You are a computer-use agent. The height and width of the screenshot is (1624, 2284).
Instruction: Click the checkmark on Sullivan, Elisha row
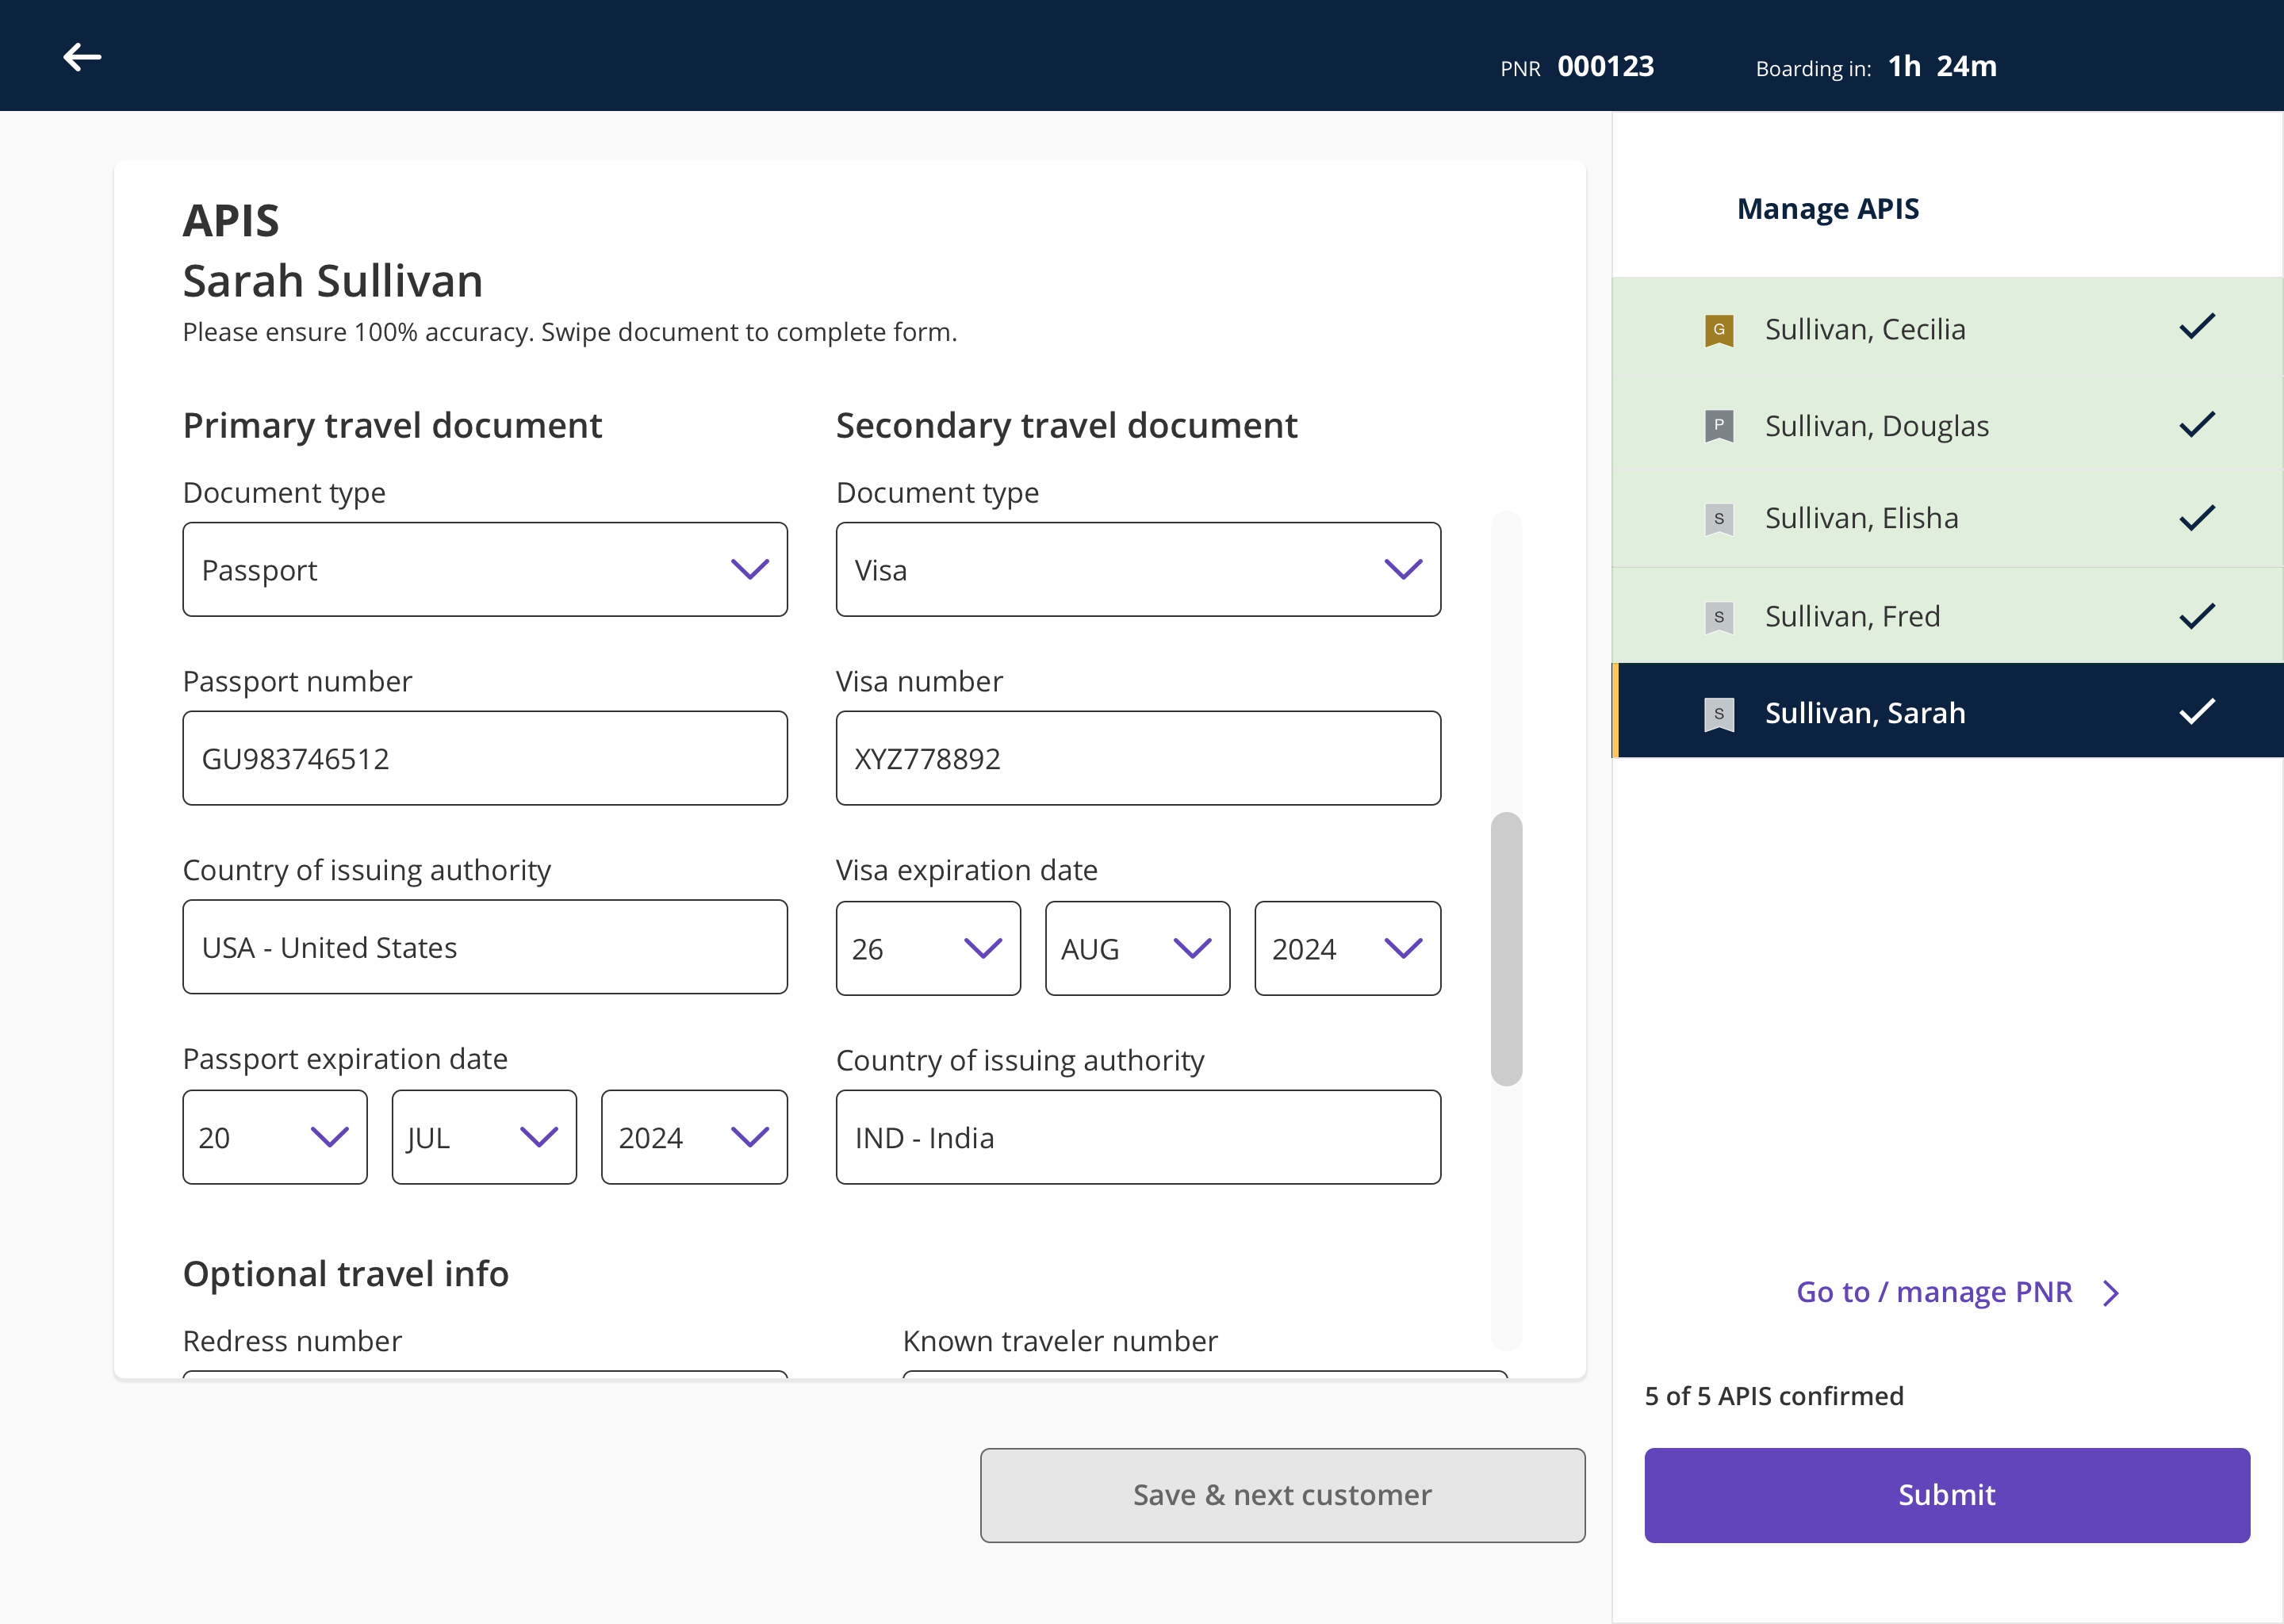(2197, 518)
